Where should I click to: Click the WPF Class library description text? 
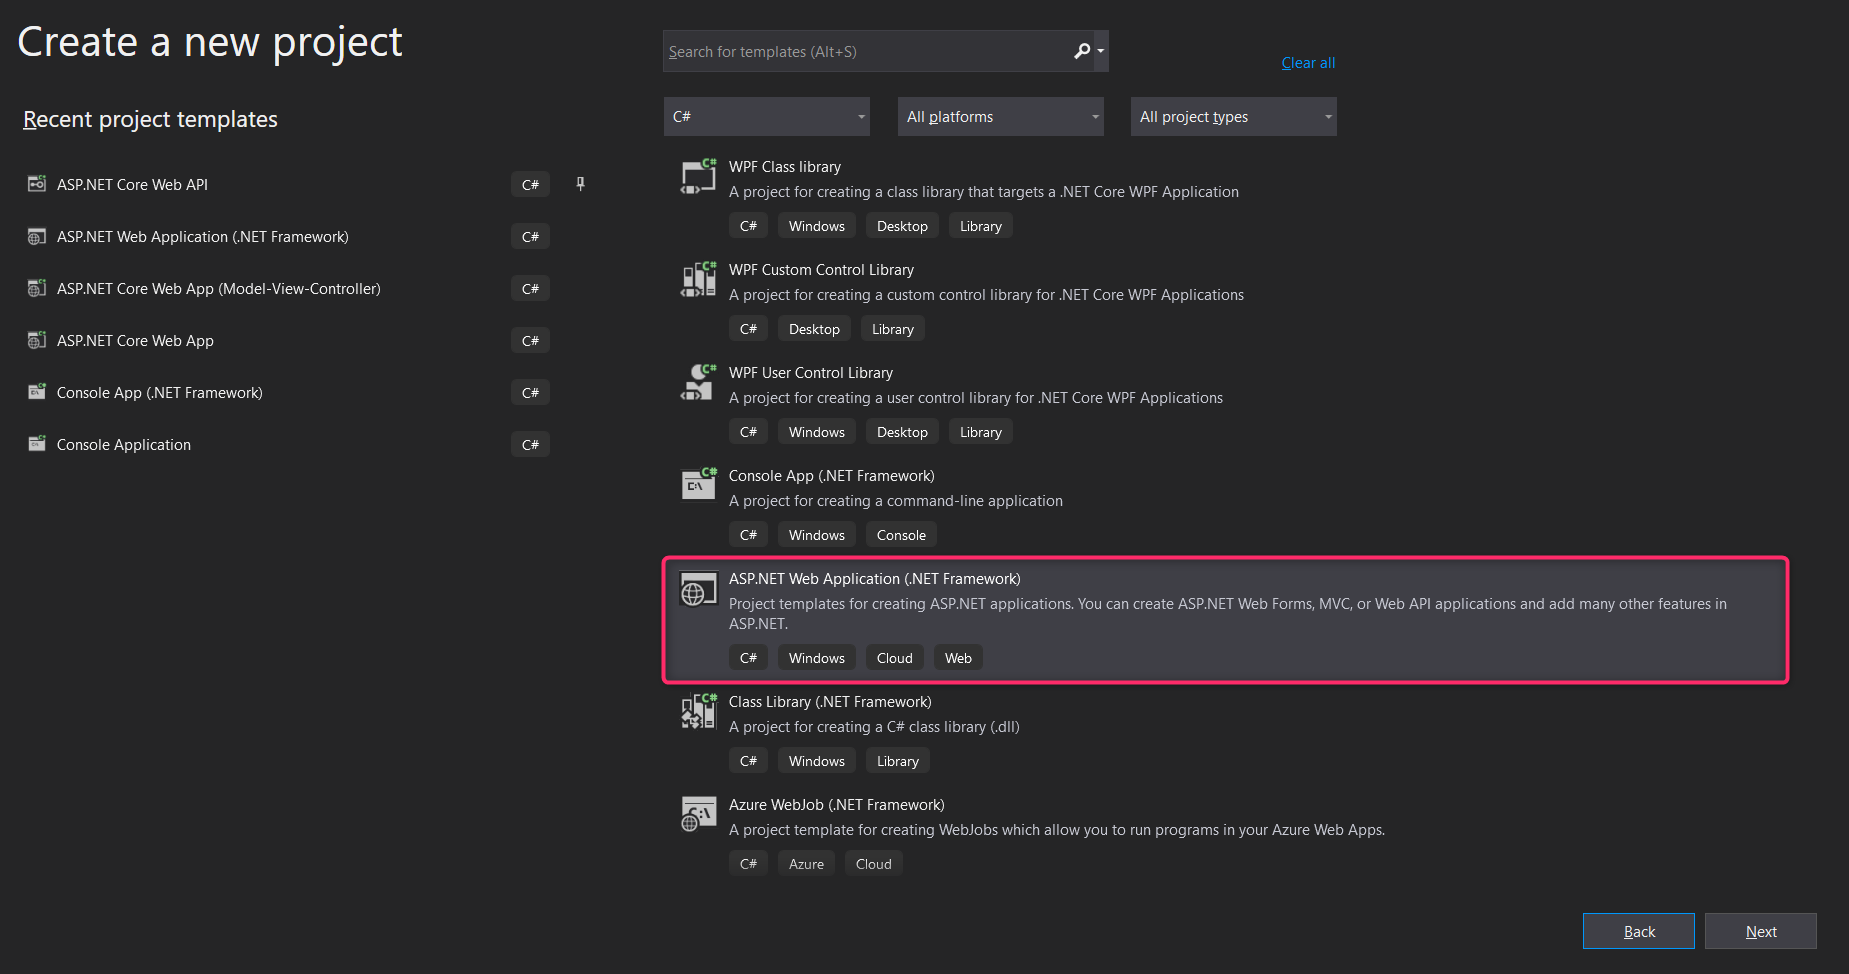[x=984, y=192]
